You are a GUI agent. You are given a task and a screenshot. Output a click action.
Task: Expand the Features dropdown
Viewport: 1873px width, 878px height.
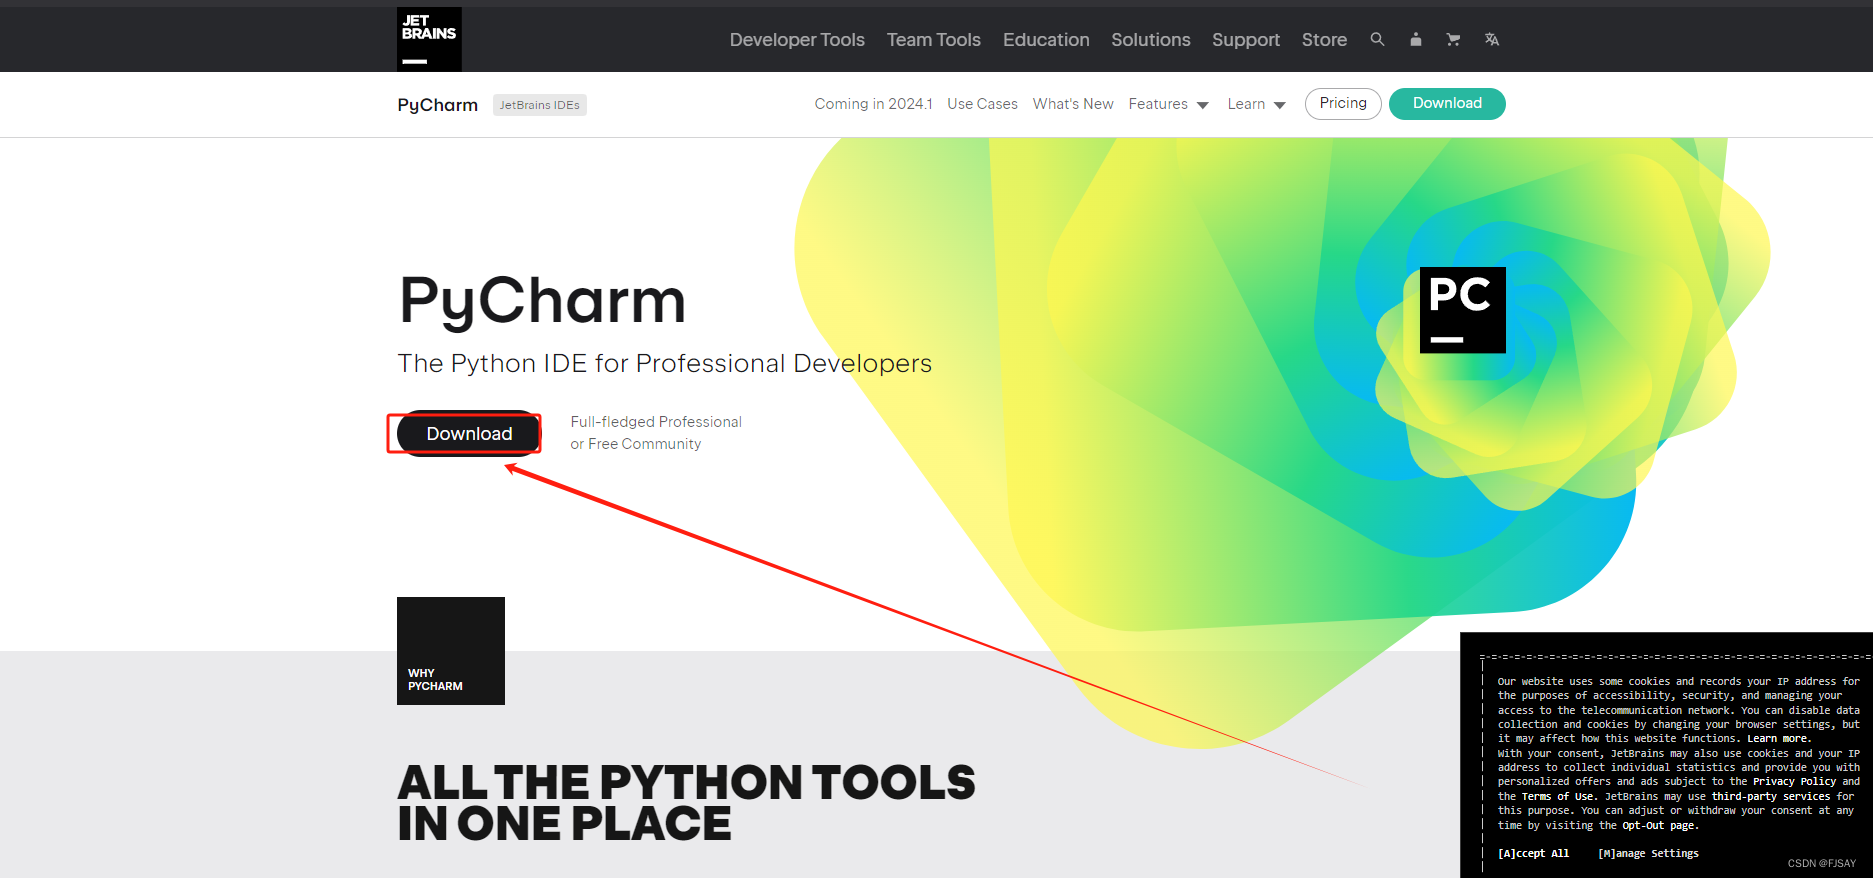pyautogui.click(x=1168, y=104)
